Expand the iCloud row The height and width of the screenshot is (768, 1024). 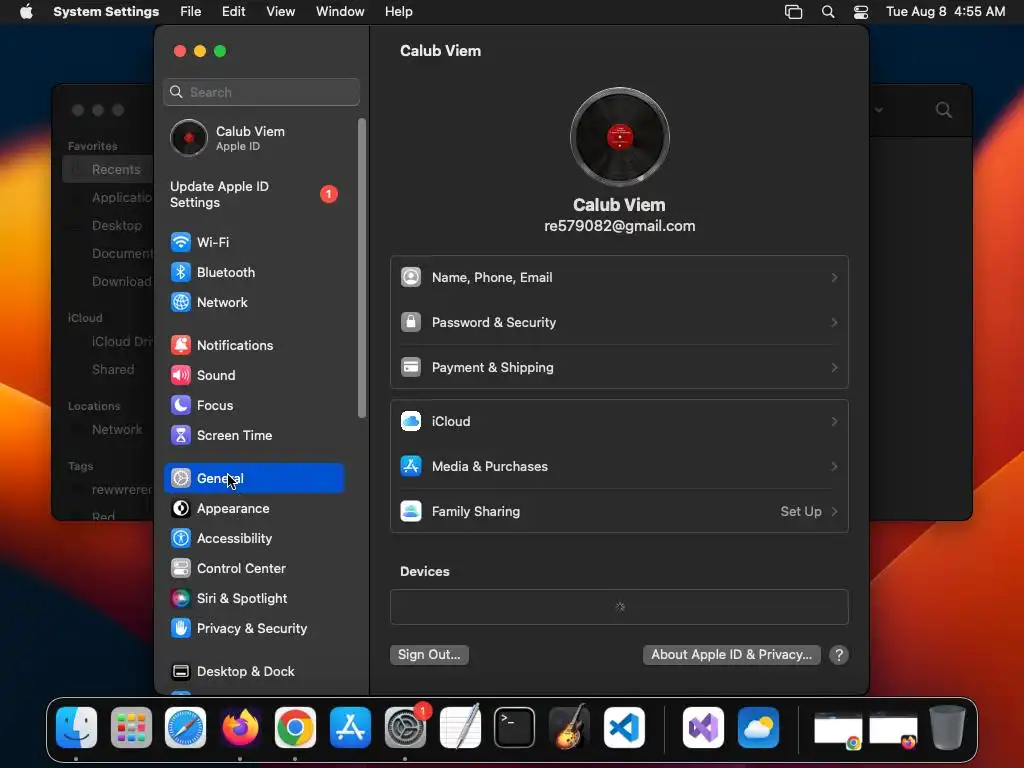[619, 421]
